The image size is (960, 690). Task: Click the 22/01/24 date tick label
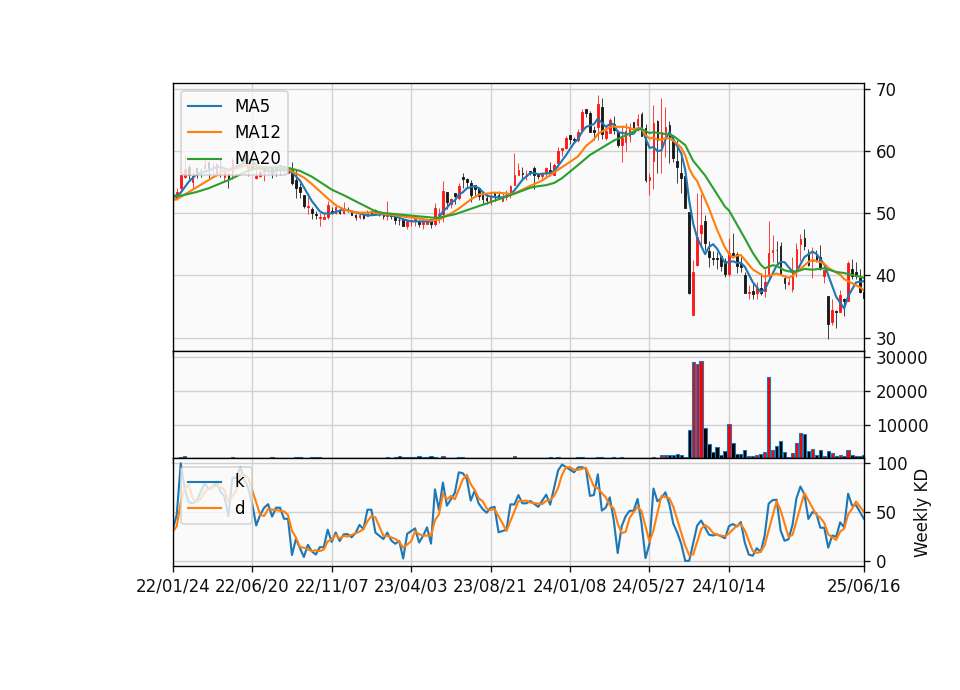173,586
